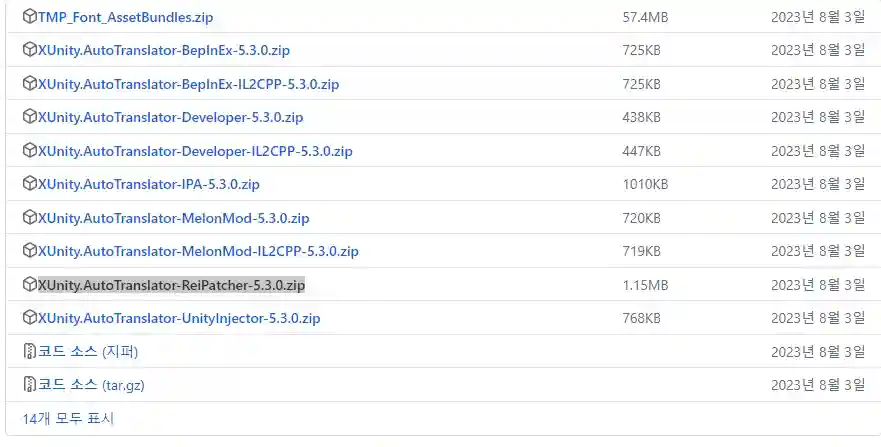The height and width of the screenshot is (447, 881).
Task: Click the 447KB size value
Action: coord(641,151)
